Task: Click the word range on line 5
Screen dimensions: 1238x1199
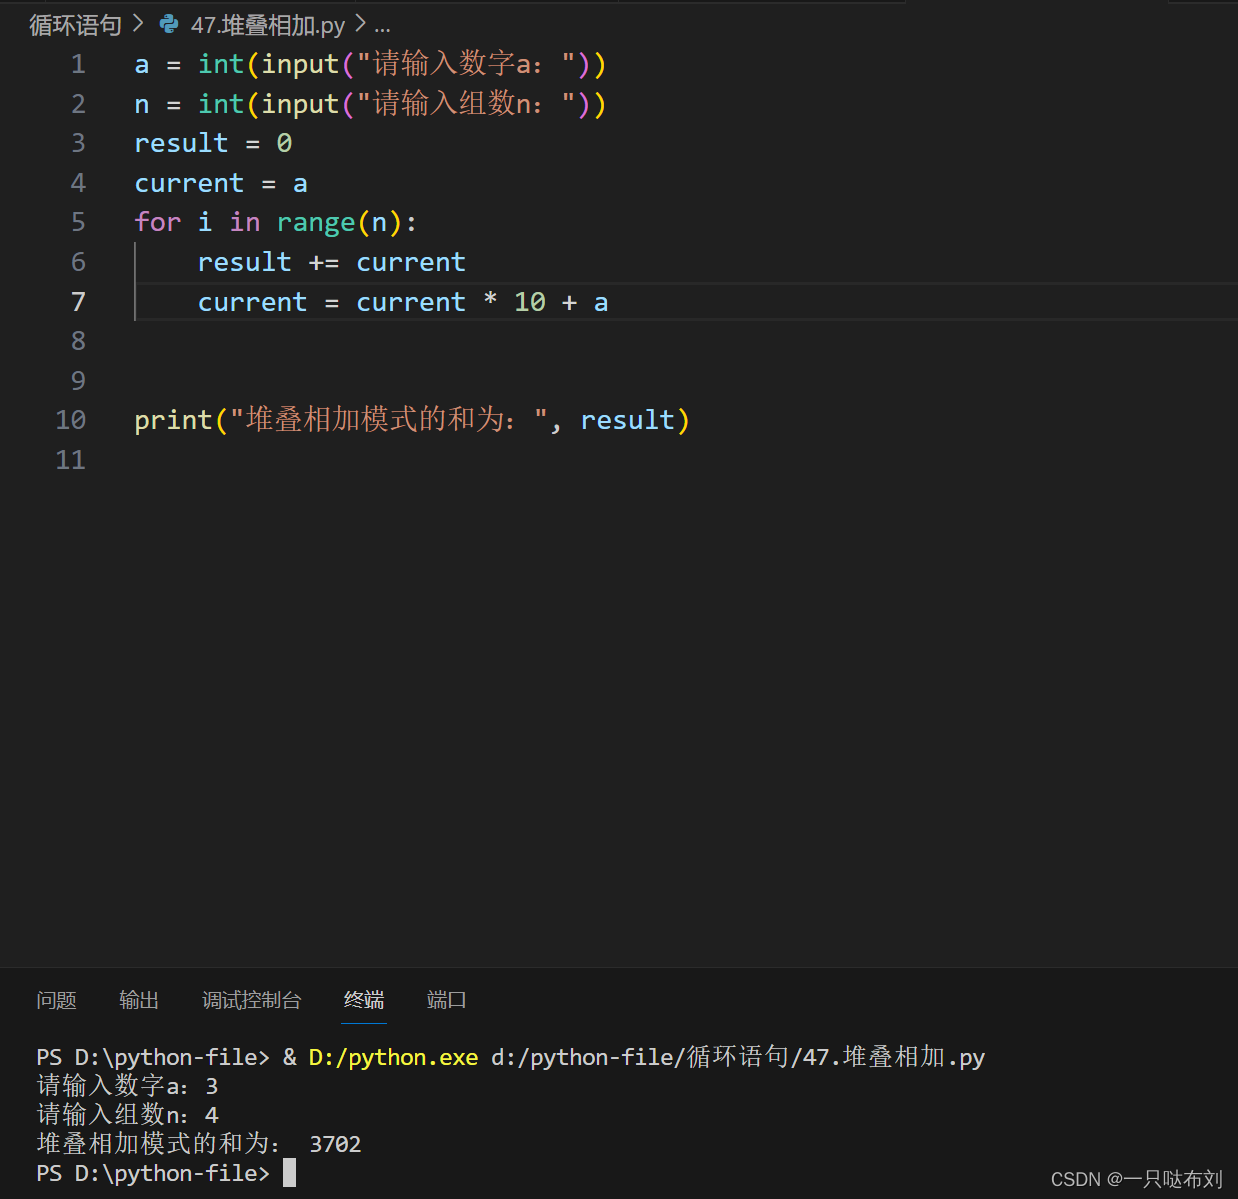Action: click(x=316, y=222)
